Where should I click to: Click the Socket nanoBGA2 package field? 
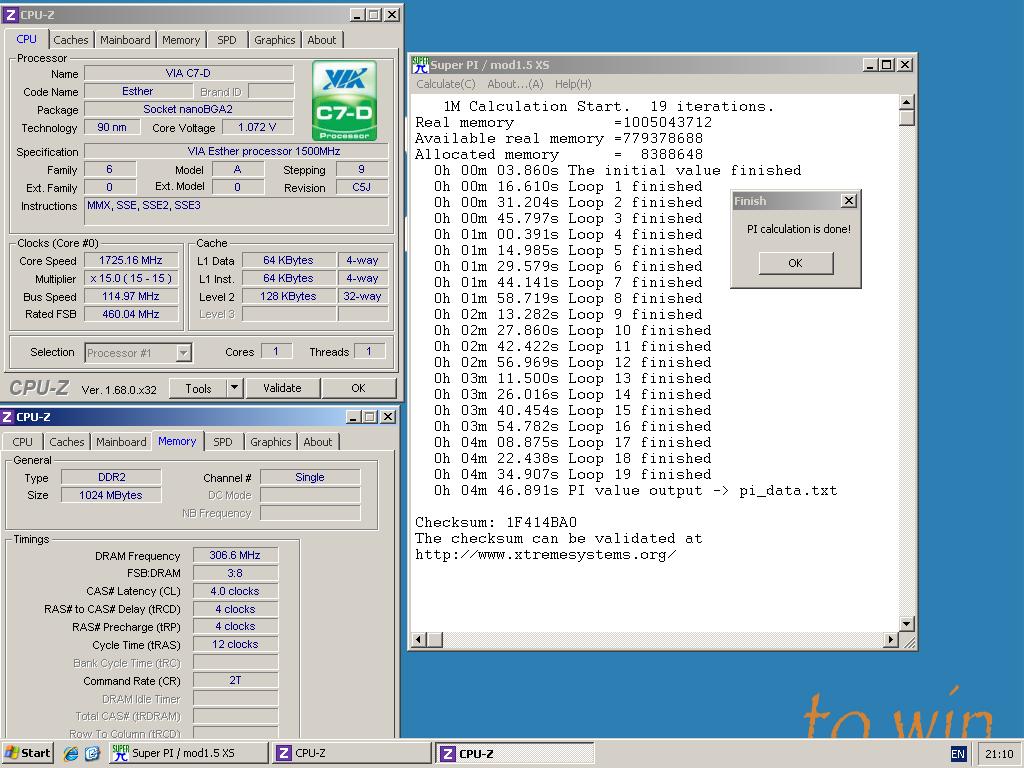point(189,109)
